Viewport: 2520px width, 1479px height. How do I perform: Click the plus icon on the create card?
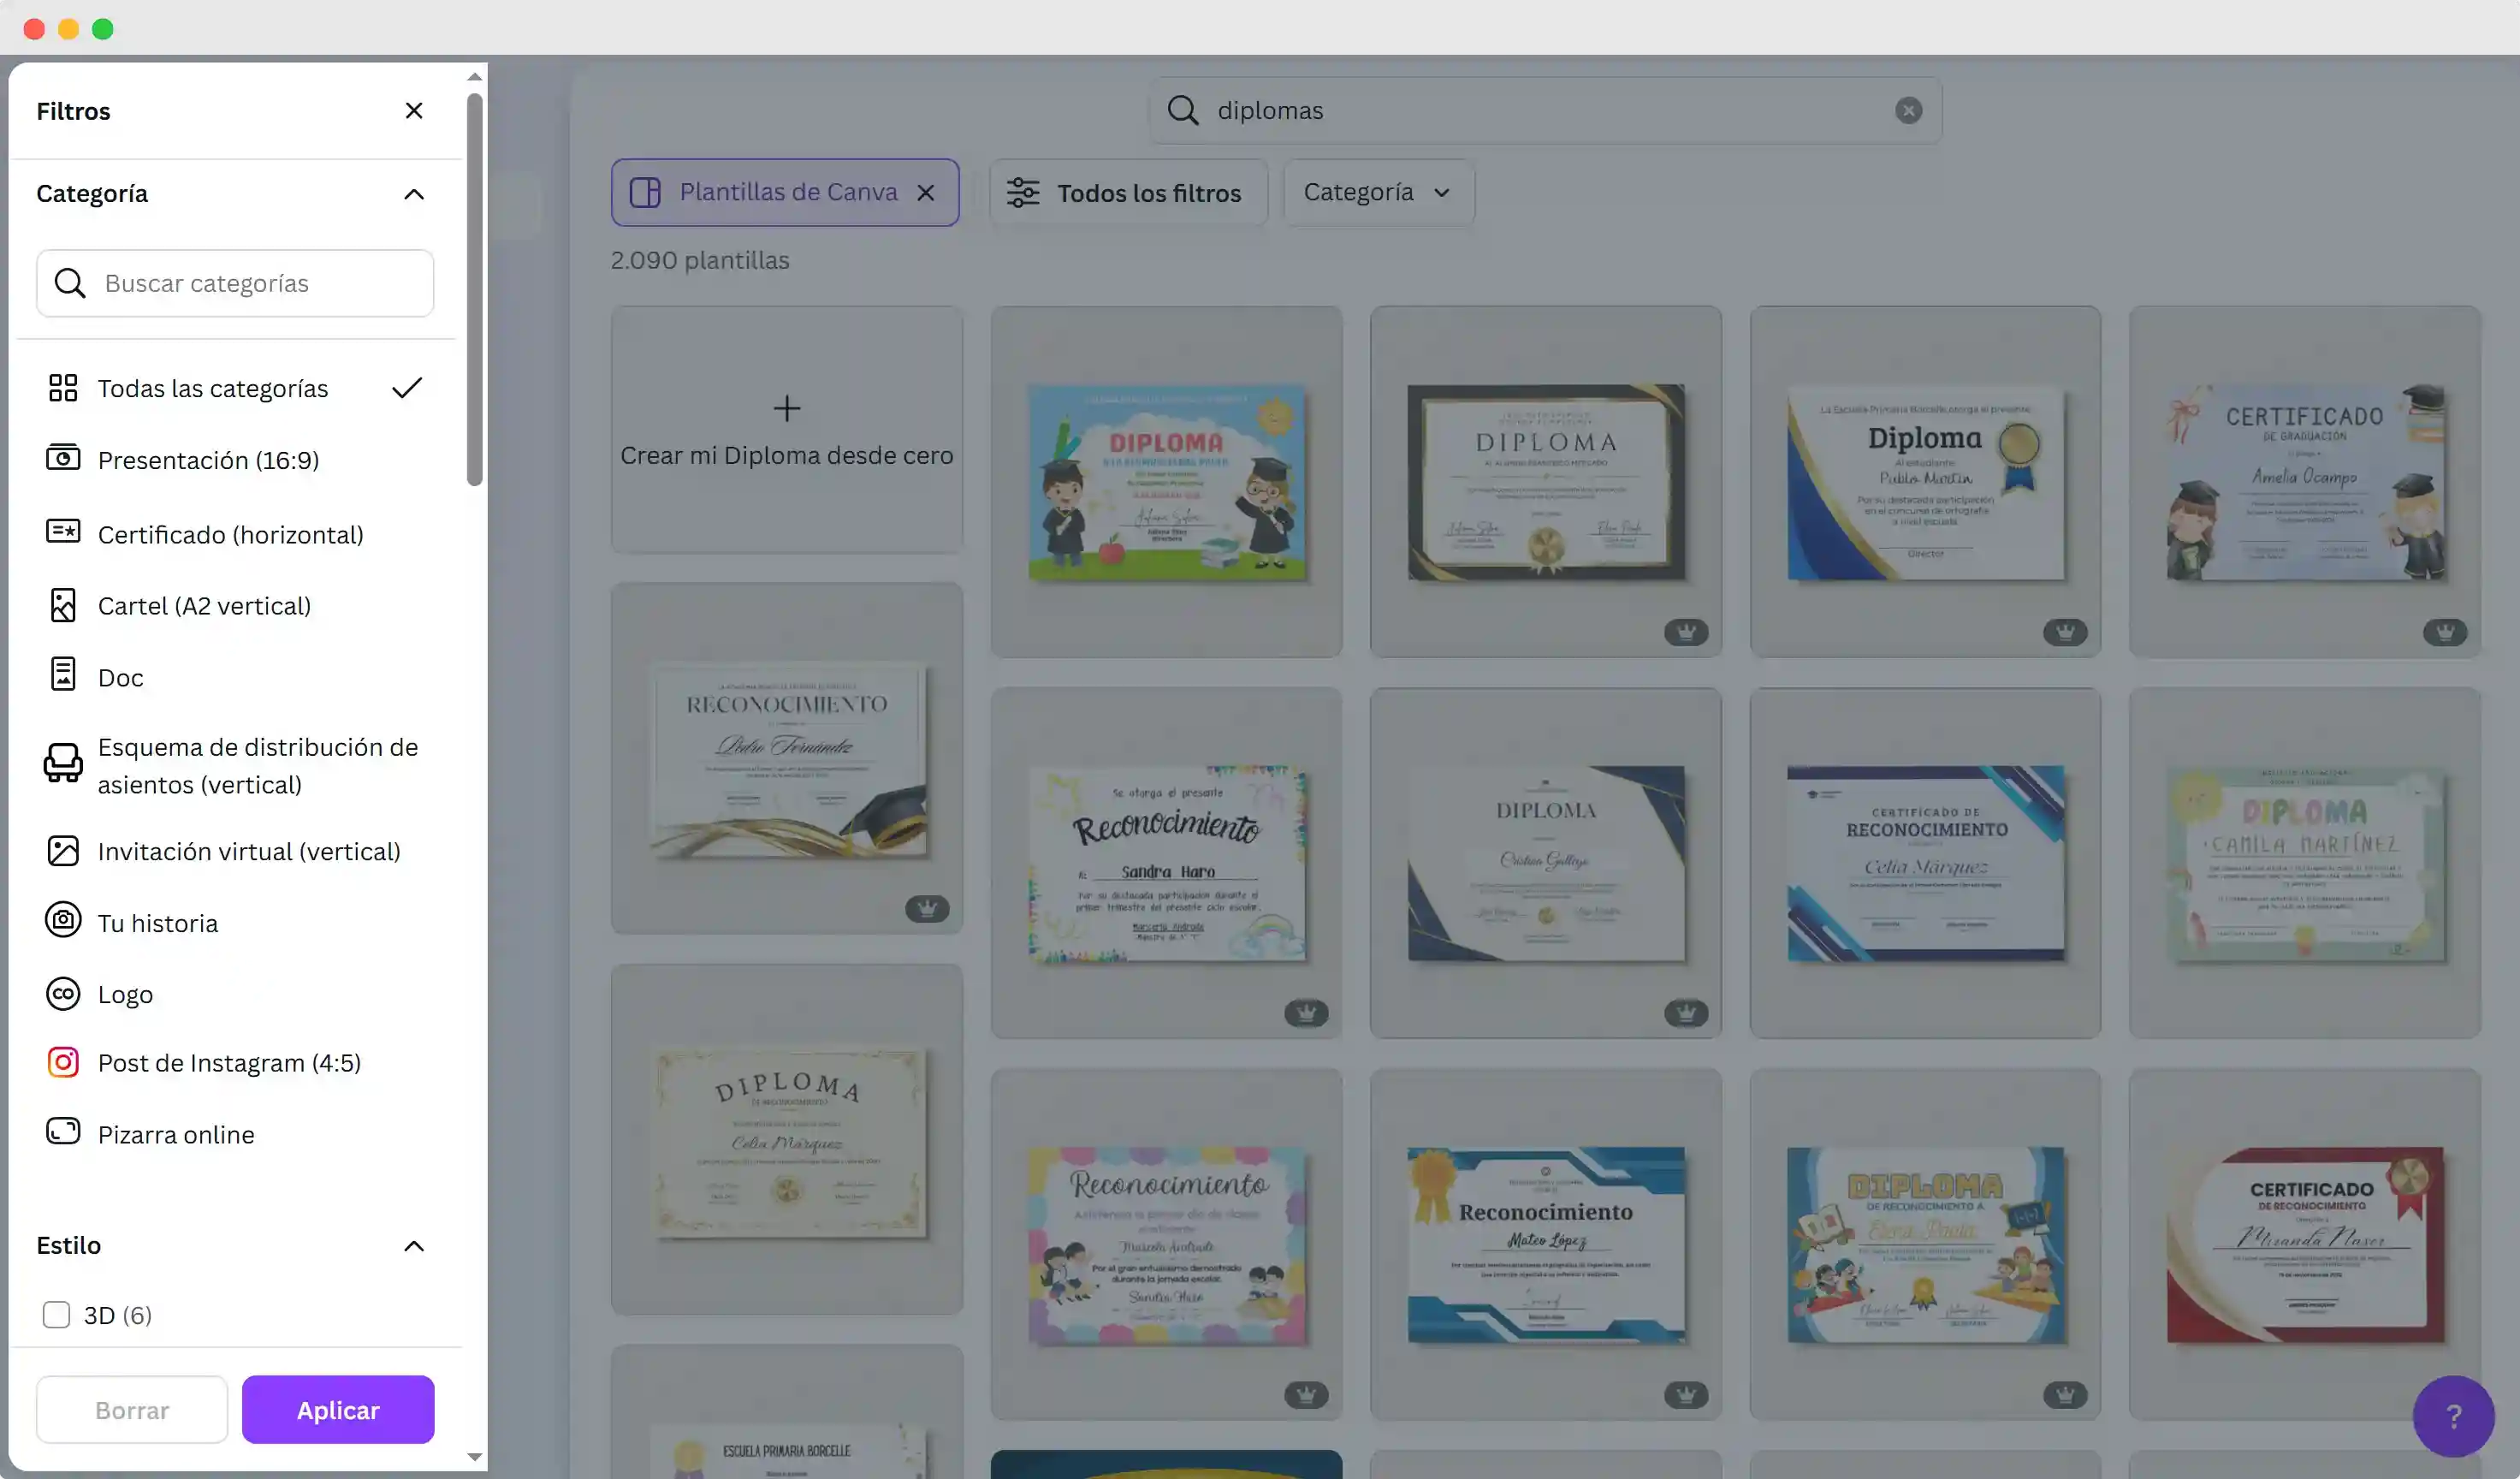(787, 408)
